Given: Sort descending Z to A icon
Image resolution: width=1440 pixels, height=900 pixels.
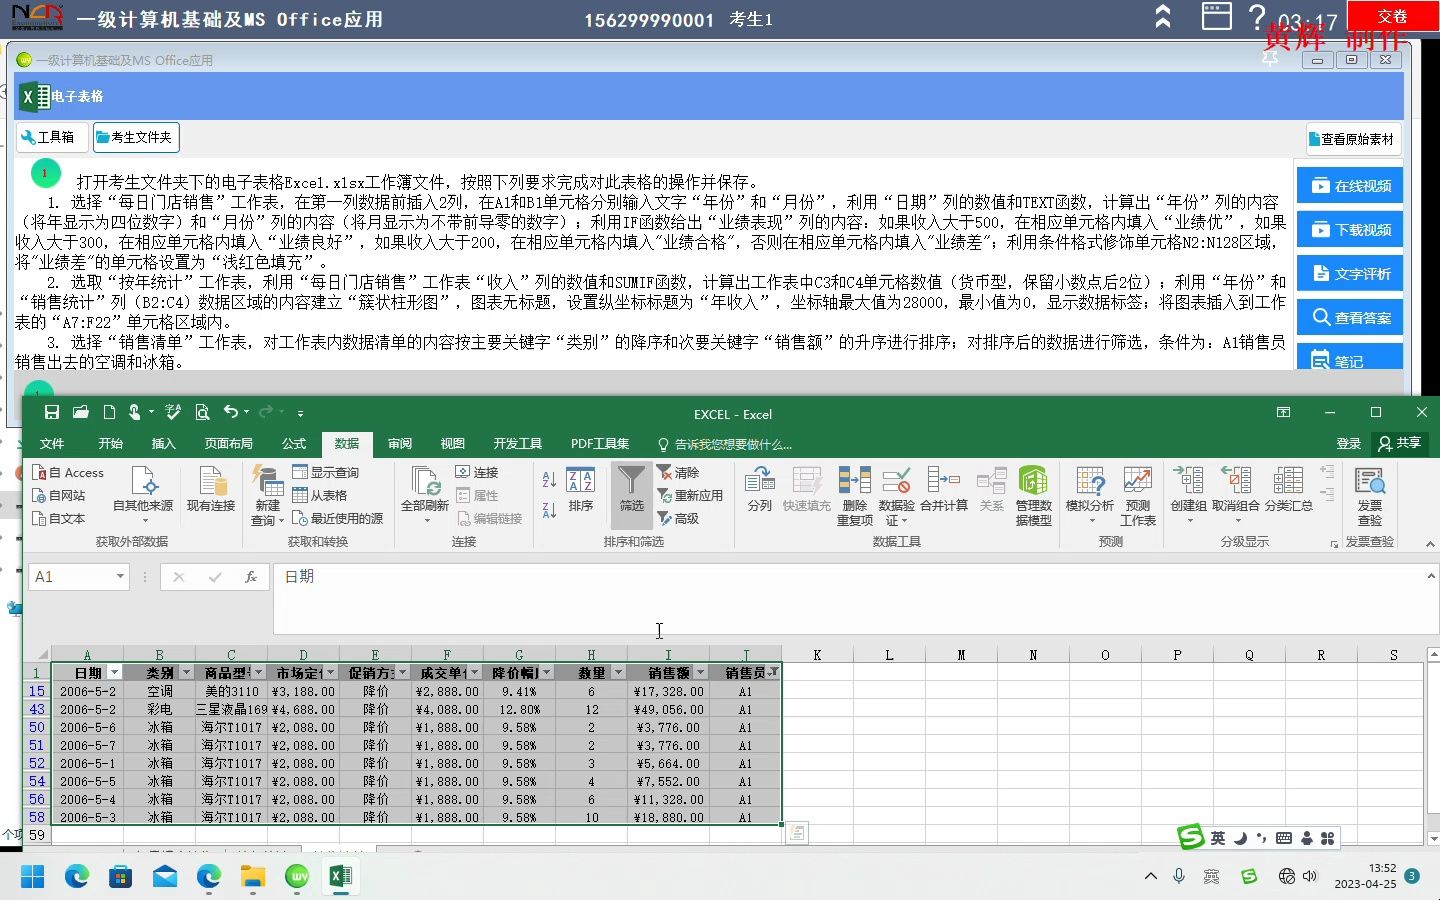Looking at the screenshot, I should 549,510.
